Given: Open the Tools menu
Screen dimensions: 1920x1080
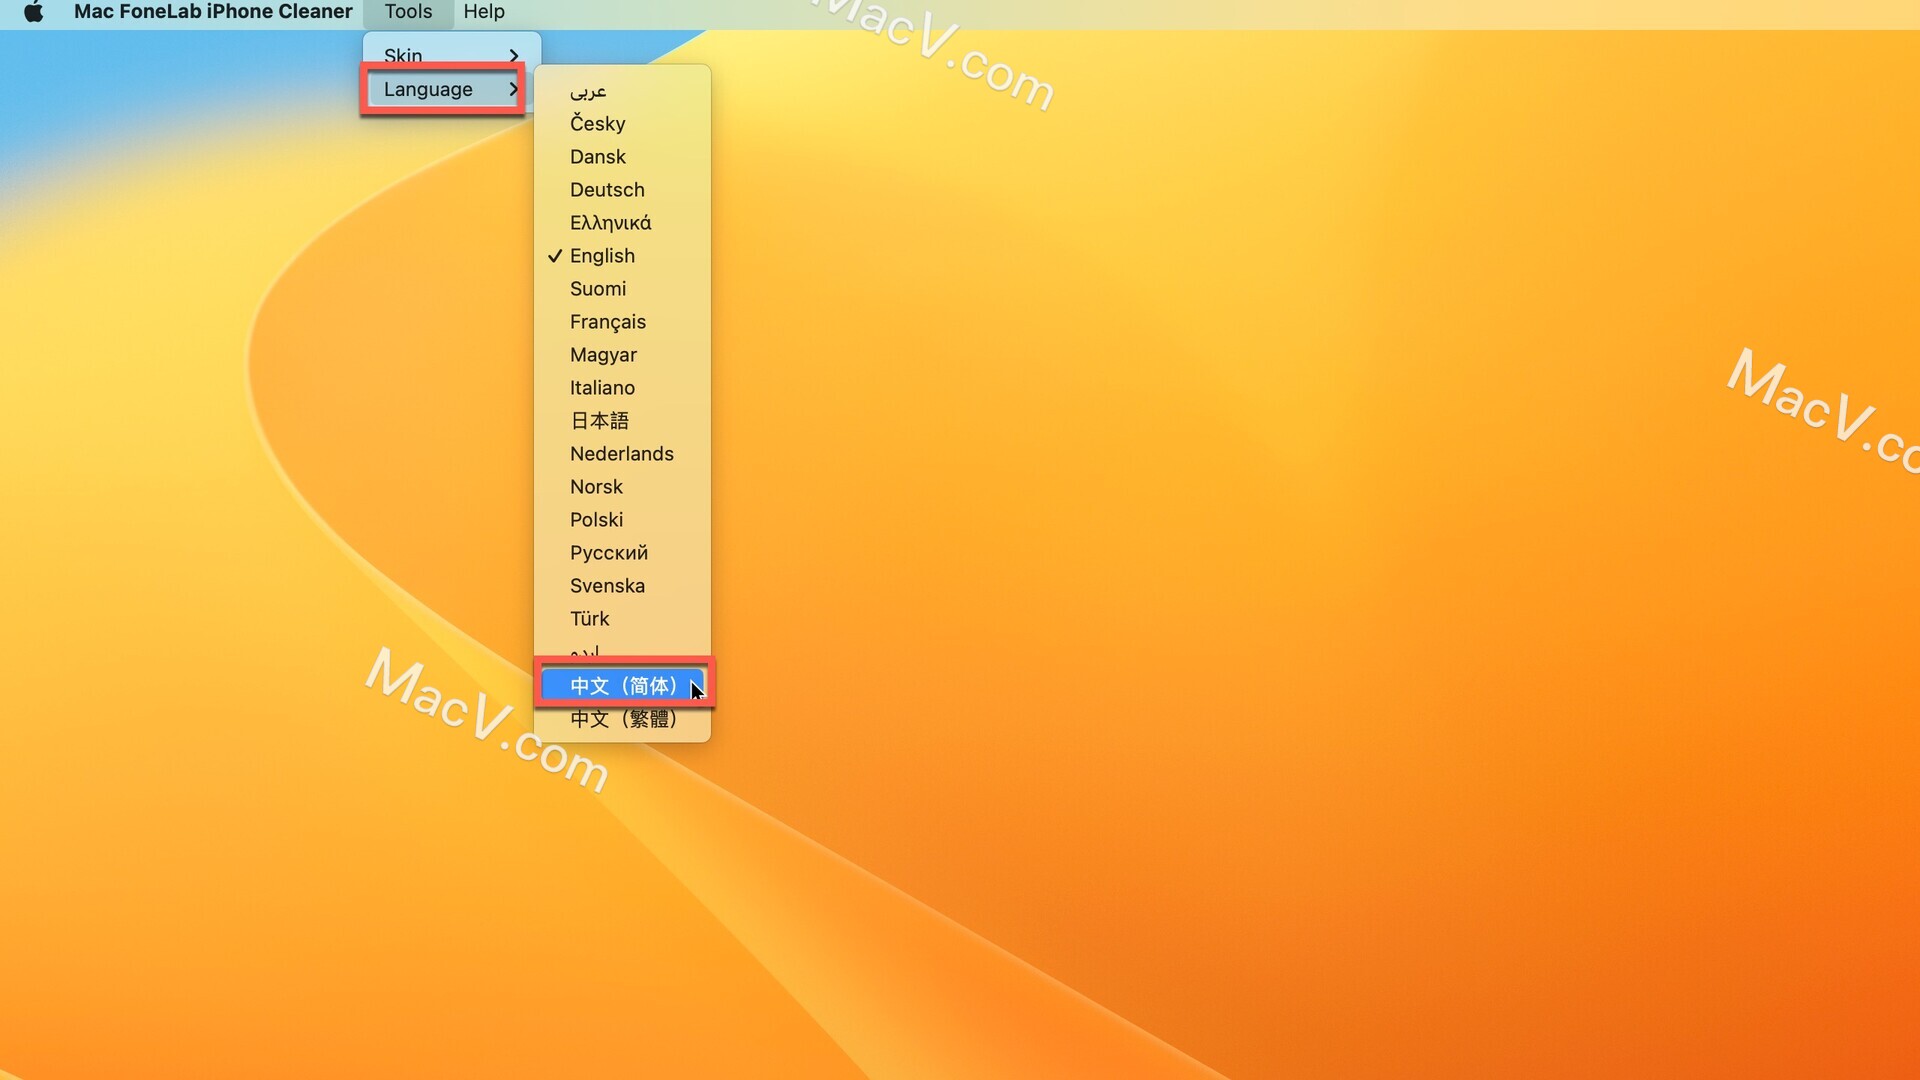Looking at the screenshot, I should 408,12.
